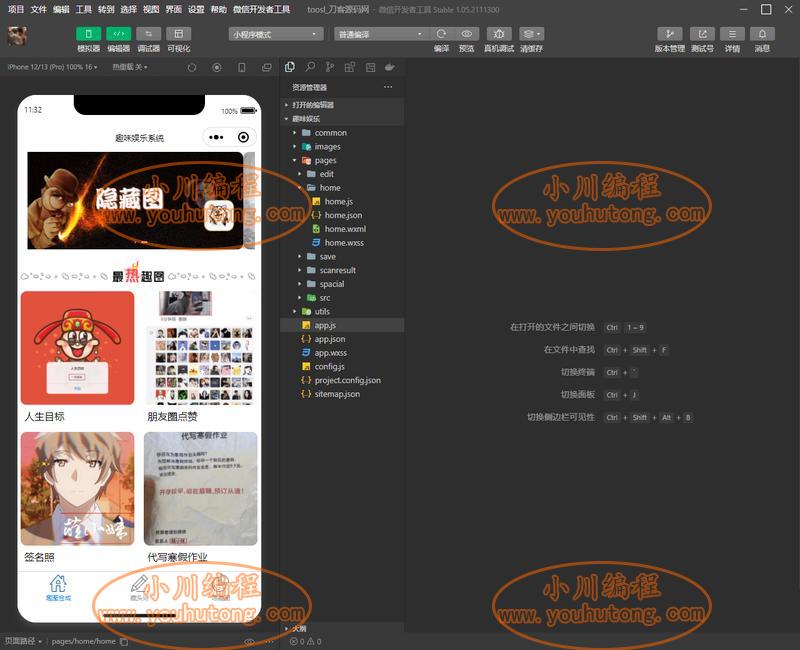The height and width of the screenshot is (650, 800).
Task: Open the compile mode dropdown
Action: [x=382, y=34]
